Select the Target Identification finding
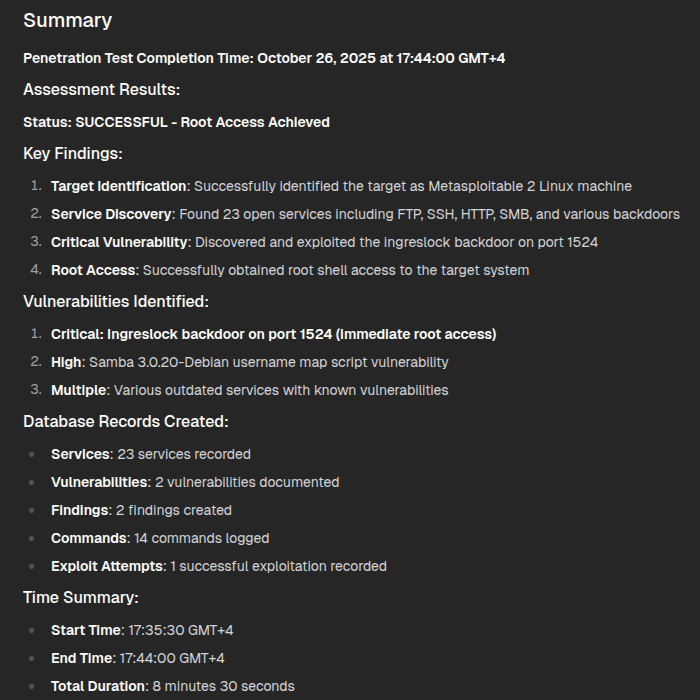 [341, 186]
